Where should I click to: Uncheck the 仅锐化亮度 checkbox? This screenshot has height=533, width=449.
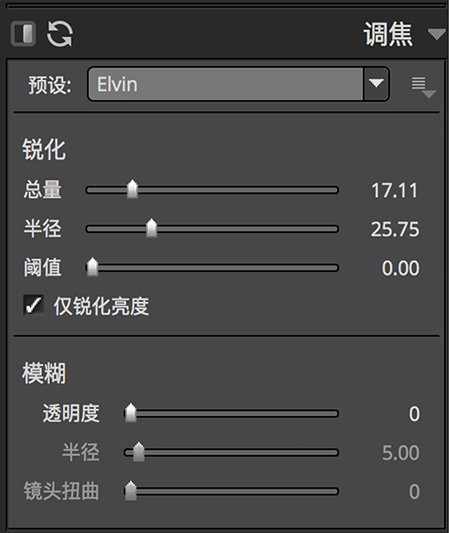(x=34, y=305)
